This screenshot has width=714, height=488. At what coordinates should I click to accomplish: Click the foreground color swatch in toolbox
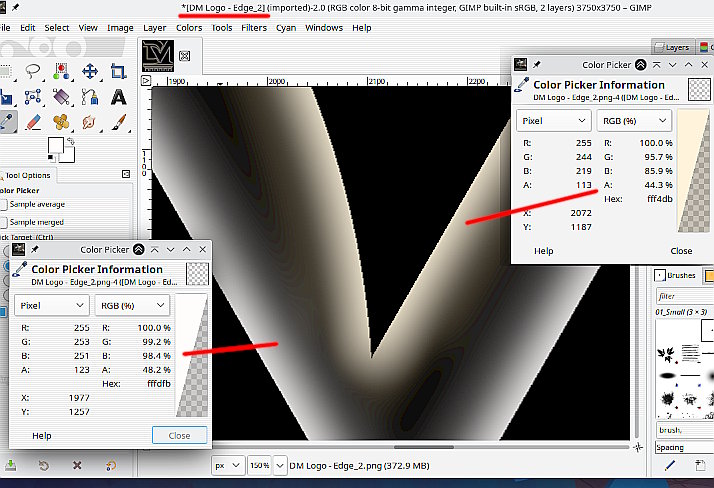click(x=56, y=145)
